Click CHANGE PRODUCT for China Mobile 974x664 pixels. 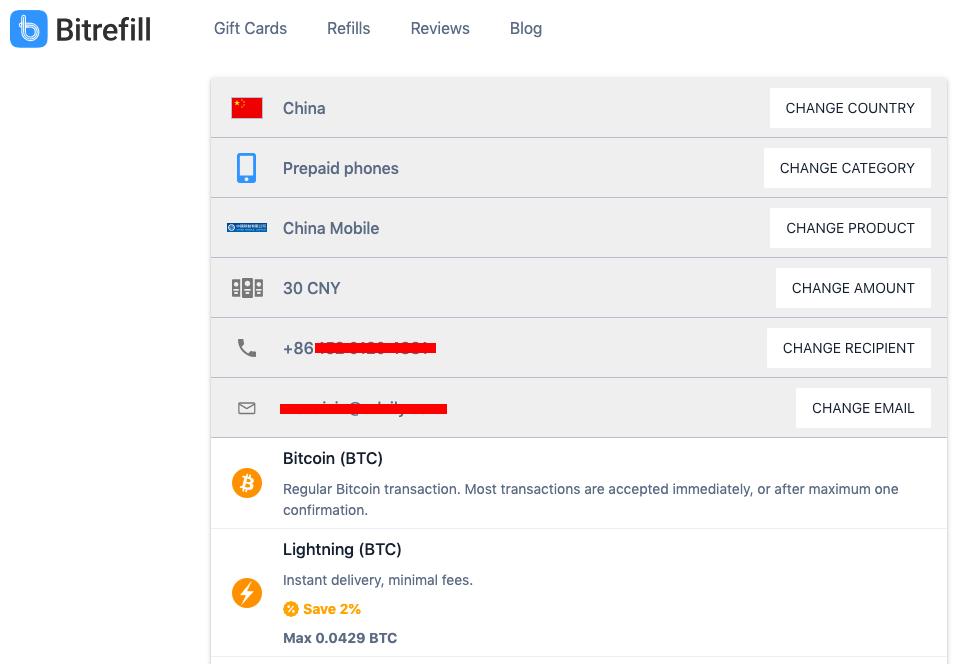click(850, 227)
